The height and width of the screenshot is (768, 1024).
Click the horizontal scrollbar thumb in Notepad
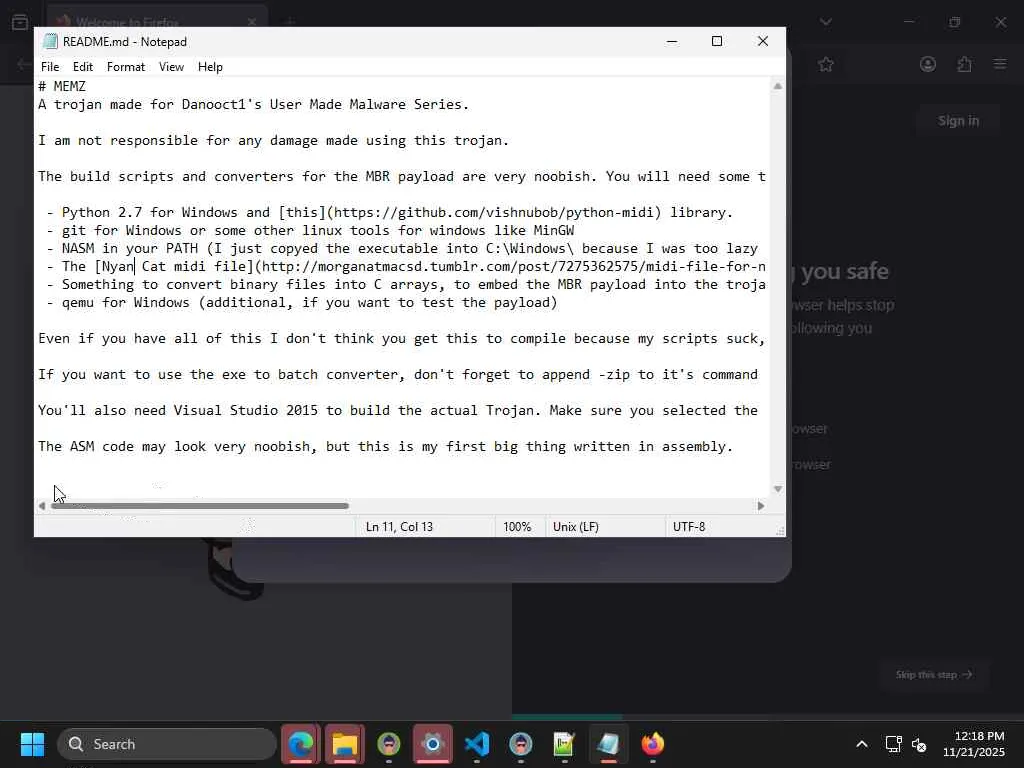point(200,505)
